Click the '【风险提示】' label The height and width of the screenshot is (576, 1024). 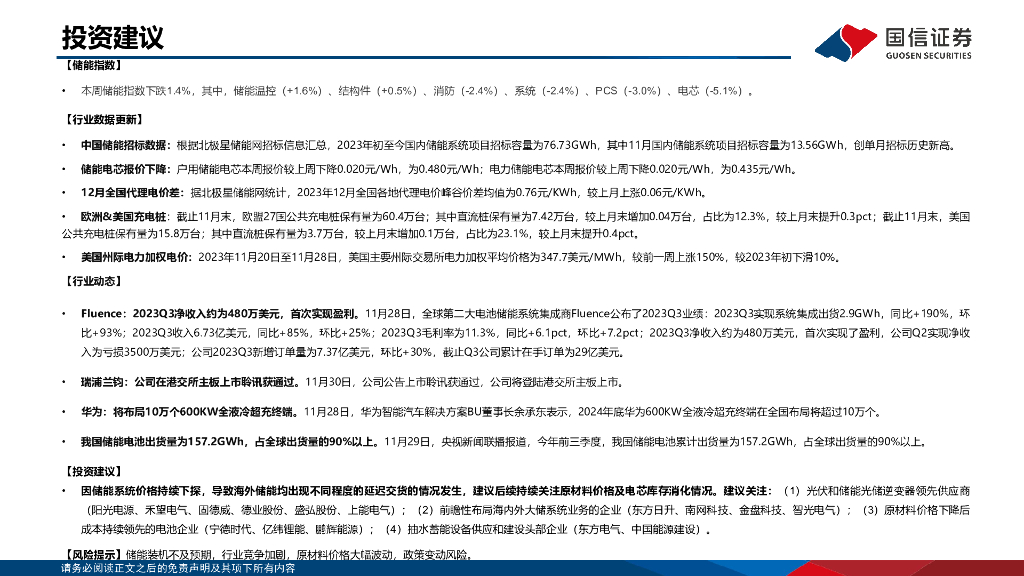pyautogui.click(x=92, y=555)
